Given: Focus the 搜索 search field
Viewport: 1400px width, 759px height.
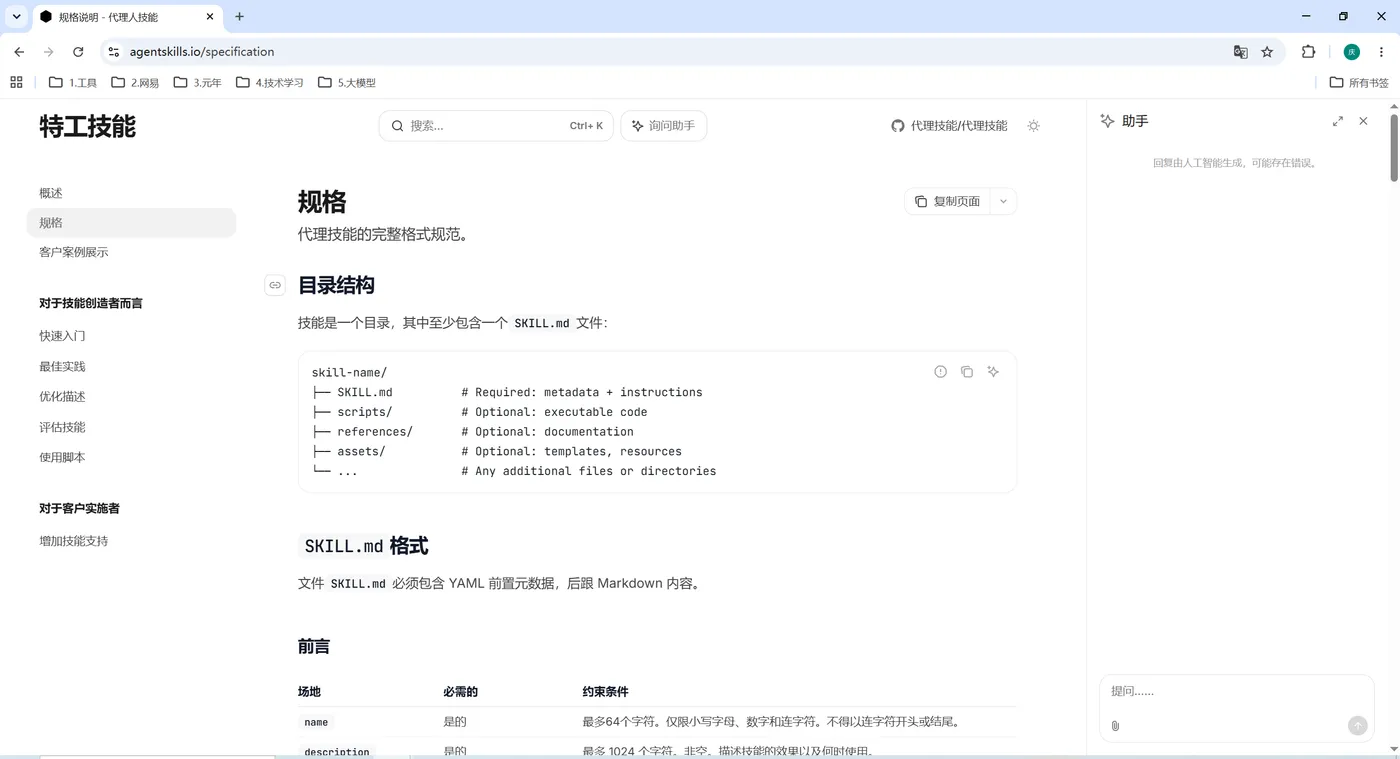Looking at the screenshot, I should click(x=496, y=126).
